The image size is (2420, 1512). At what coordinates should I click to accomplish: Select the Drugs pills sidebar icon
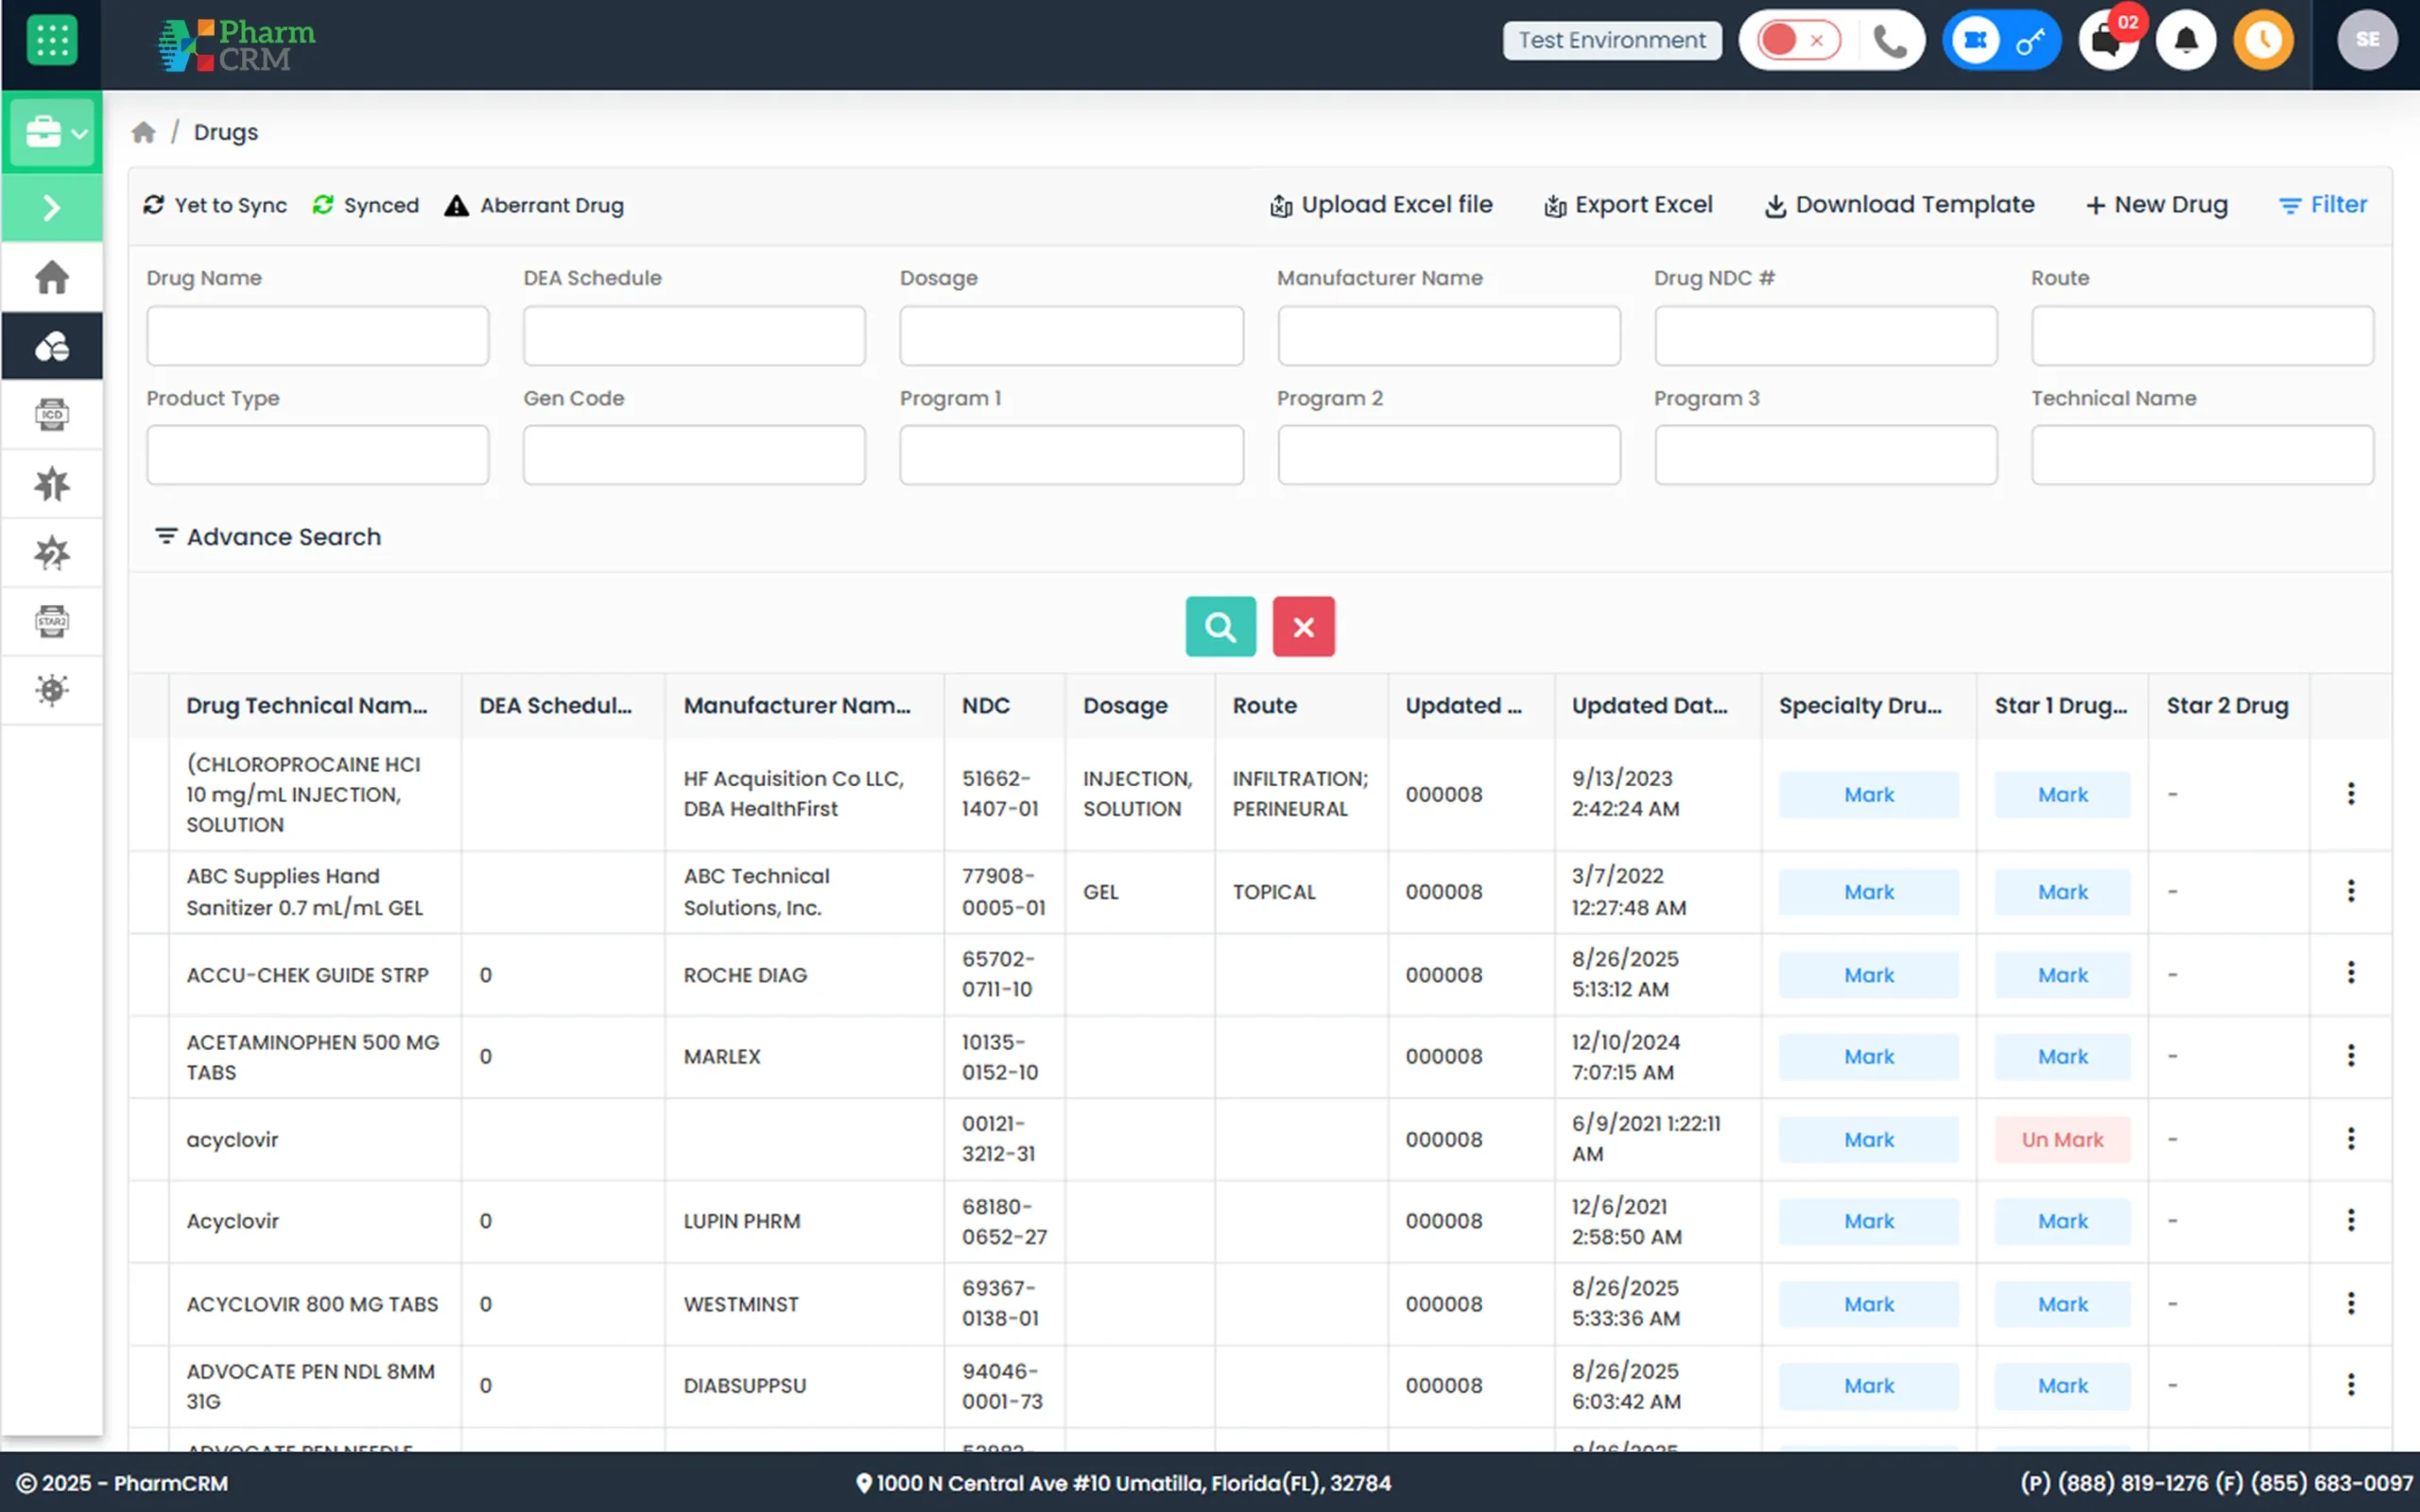[x=52, y=346]
